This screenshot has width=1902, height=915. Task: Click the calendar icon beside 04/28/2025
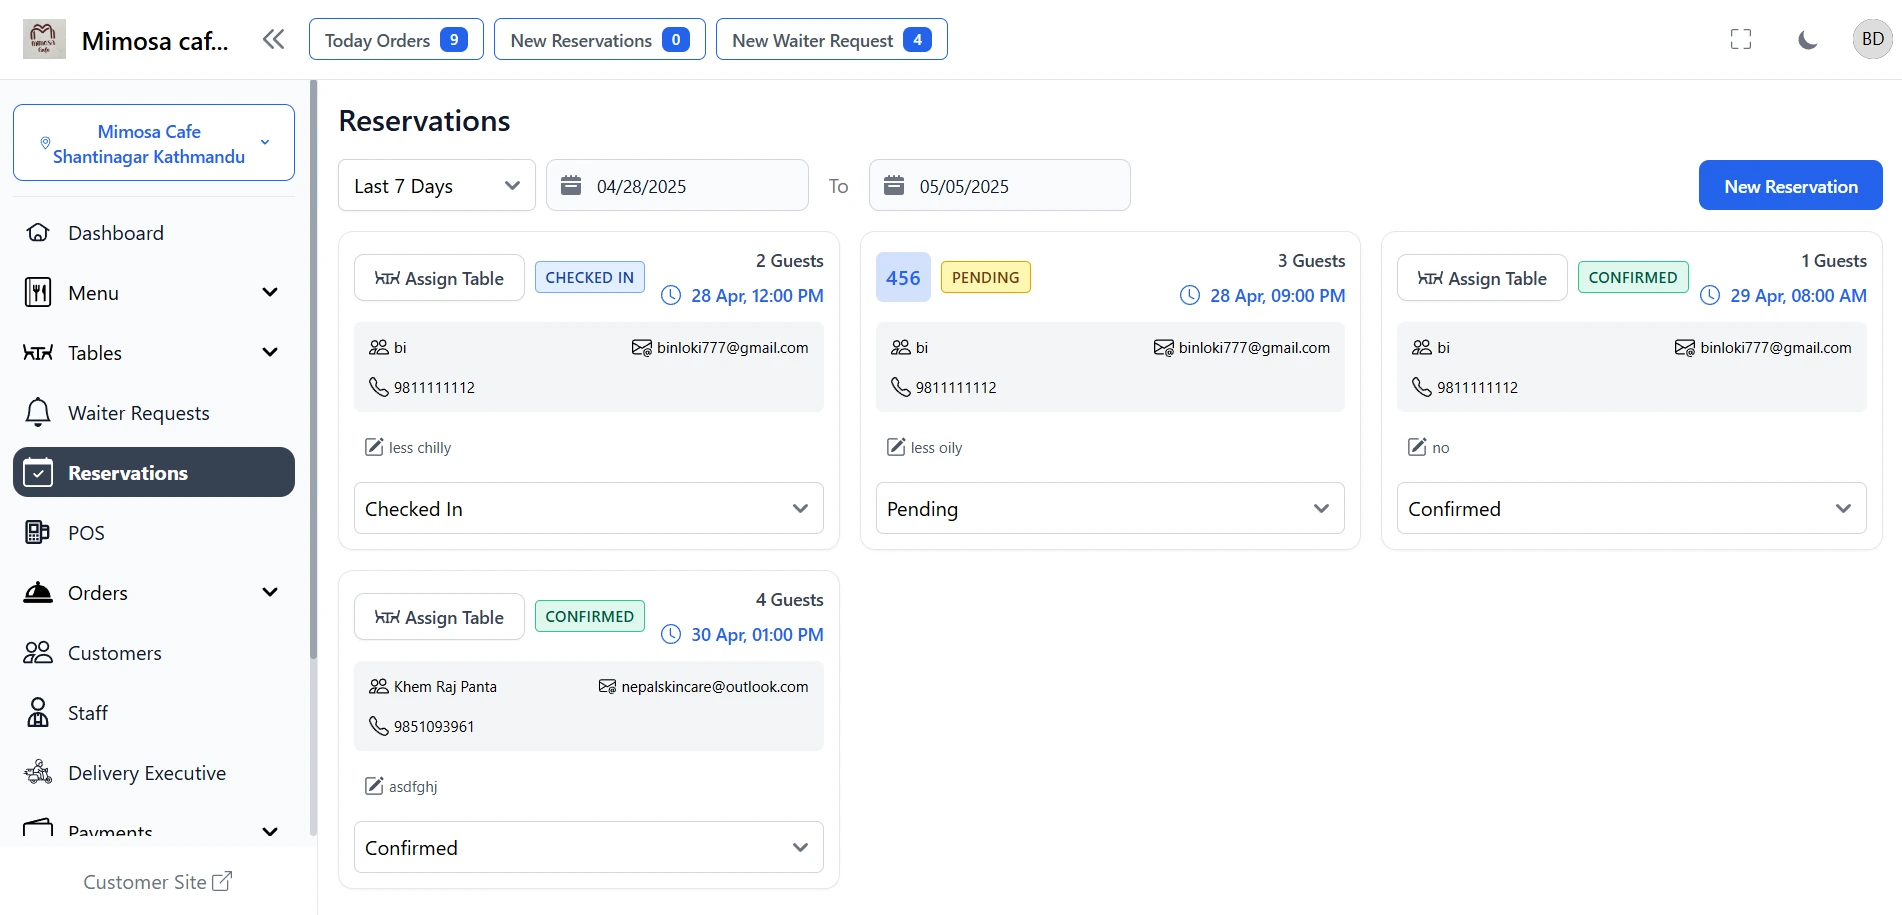571,185
